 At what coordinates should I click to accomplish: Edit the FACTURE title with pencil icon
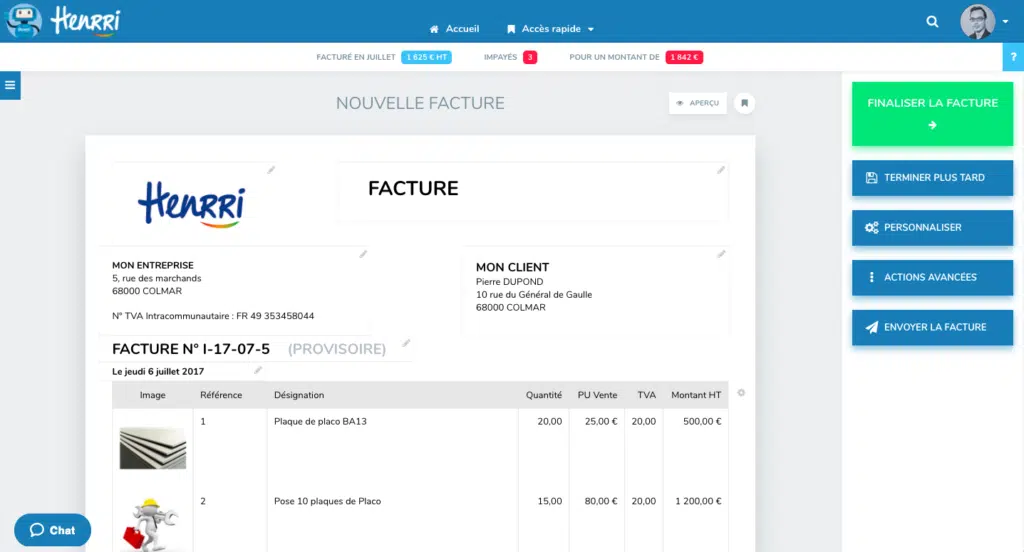[721, 170]
